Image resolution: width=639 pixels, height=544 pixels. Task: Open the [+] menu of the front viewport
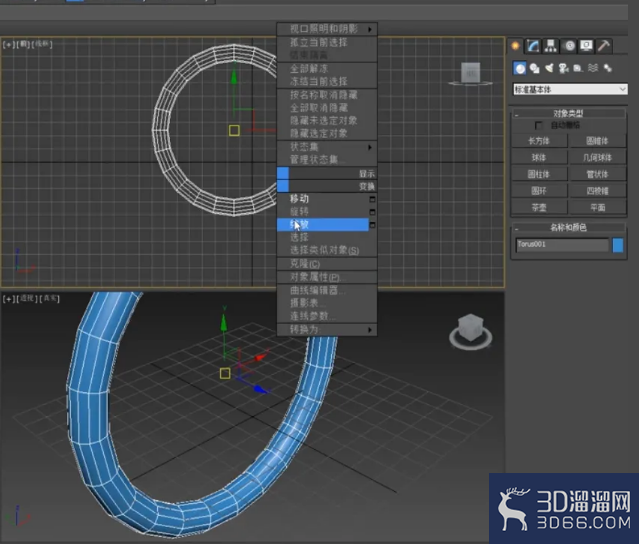pyautogui.click(x=7, y=44)
